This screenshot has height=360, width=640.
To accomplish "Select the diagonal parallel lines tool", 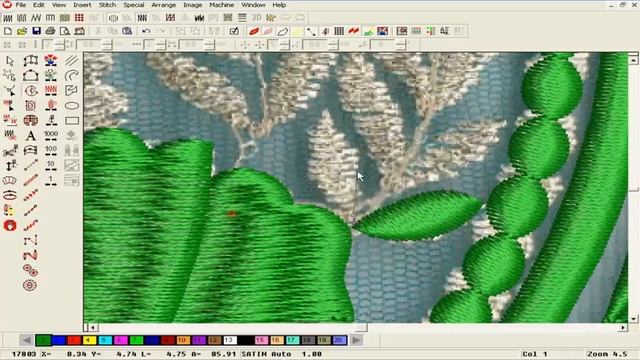I will (x=72, y=61).
